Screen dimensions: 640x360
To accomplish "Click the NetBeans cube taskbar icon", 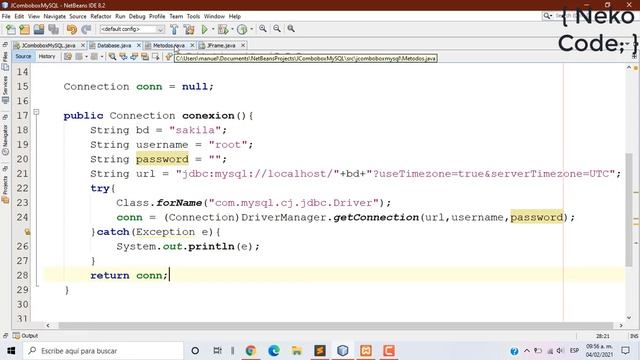I will pyautogui.click(x=342, y=351).
